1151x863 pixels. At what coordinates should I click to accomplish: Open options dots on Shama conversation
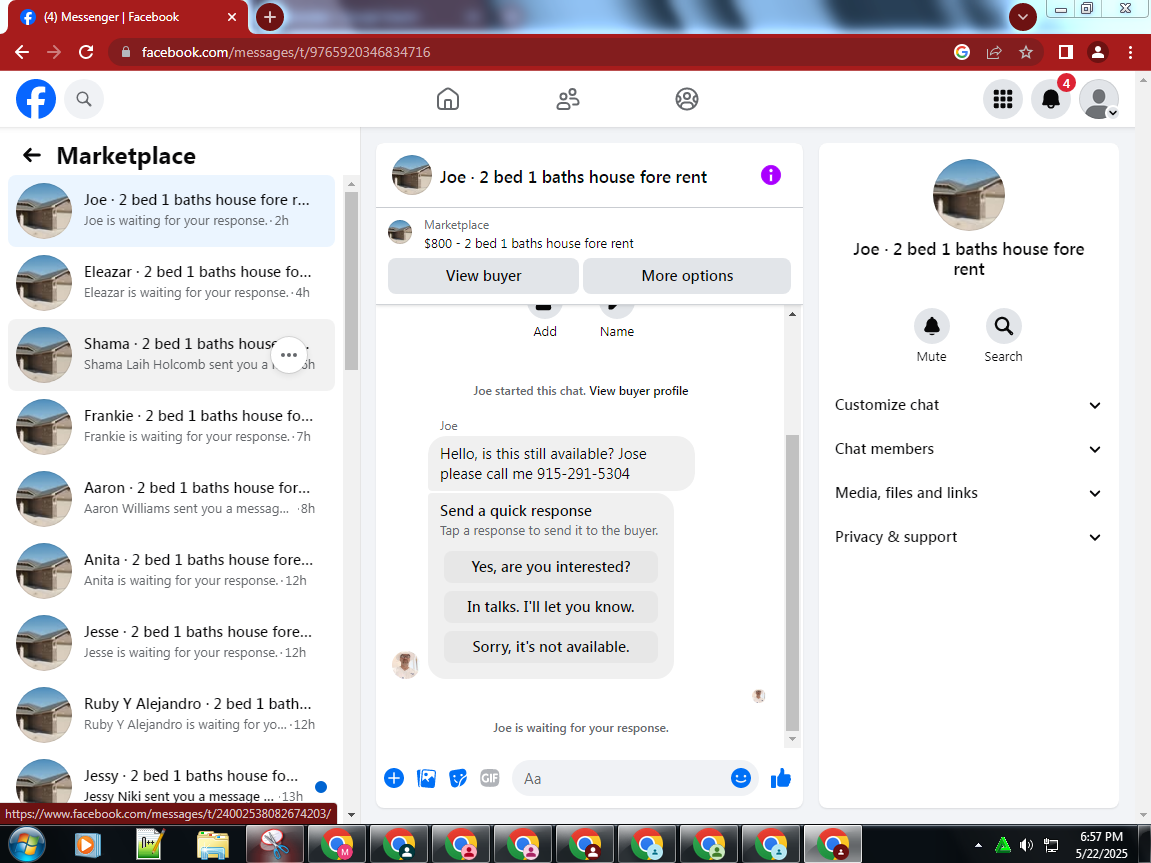289,355
